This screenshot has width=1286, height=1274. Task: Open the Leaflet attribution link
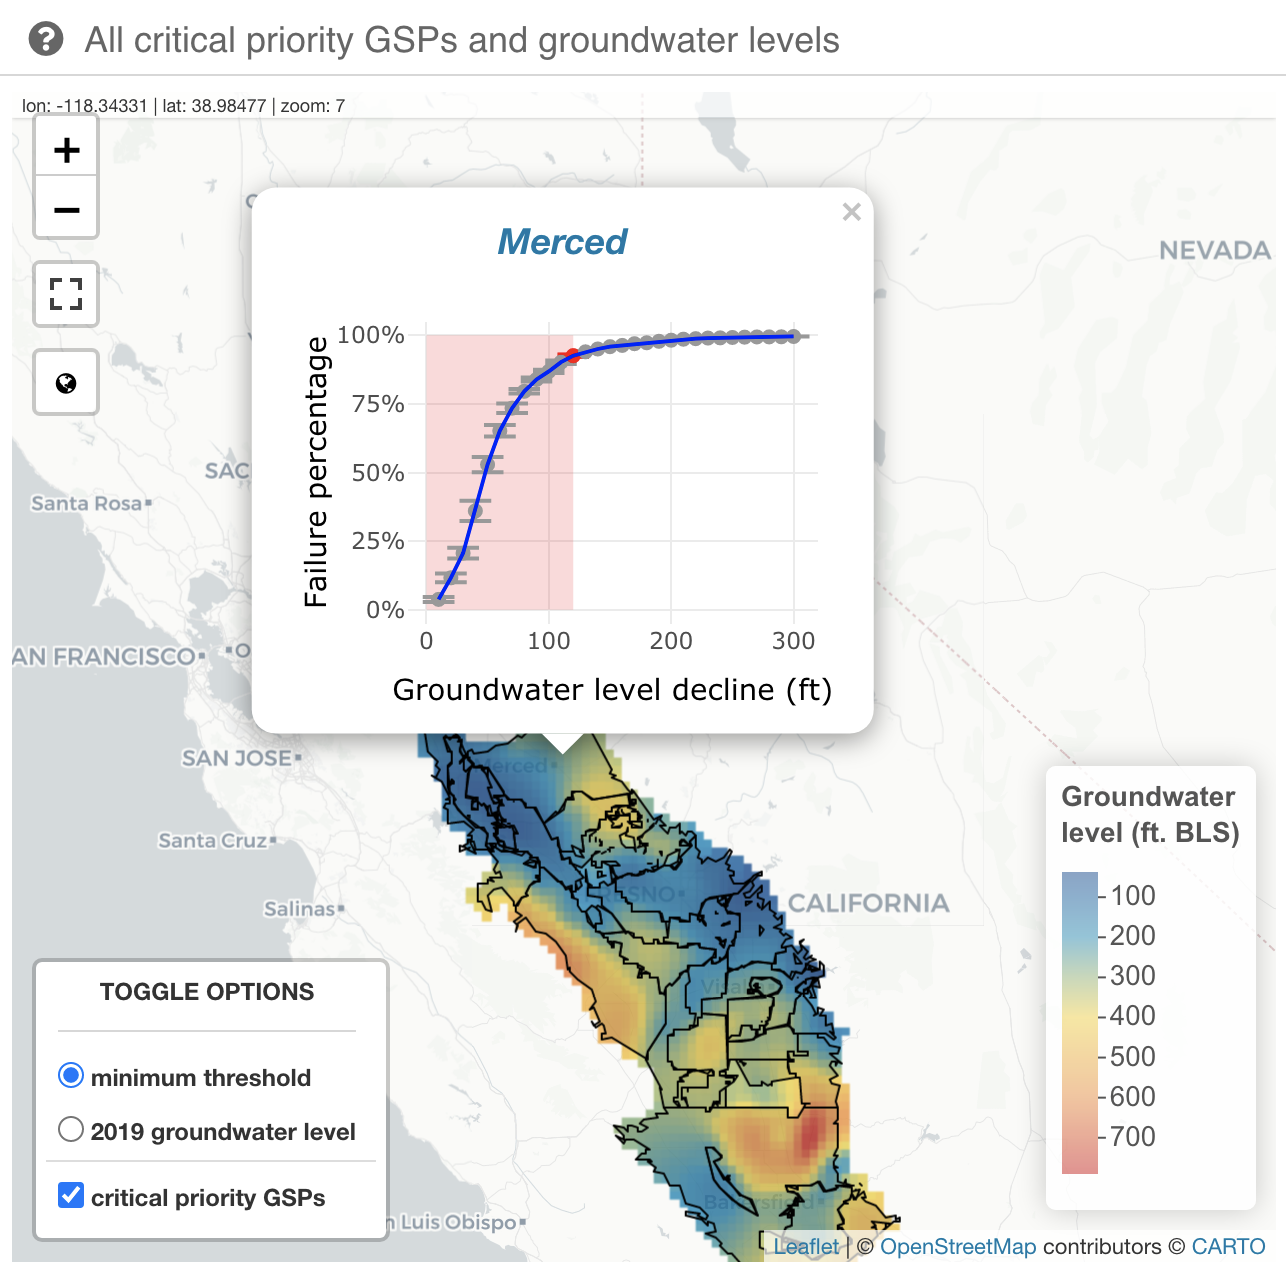[x=806, y=1247]
